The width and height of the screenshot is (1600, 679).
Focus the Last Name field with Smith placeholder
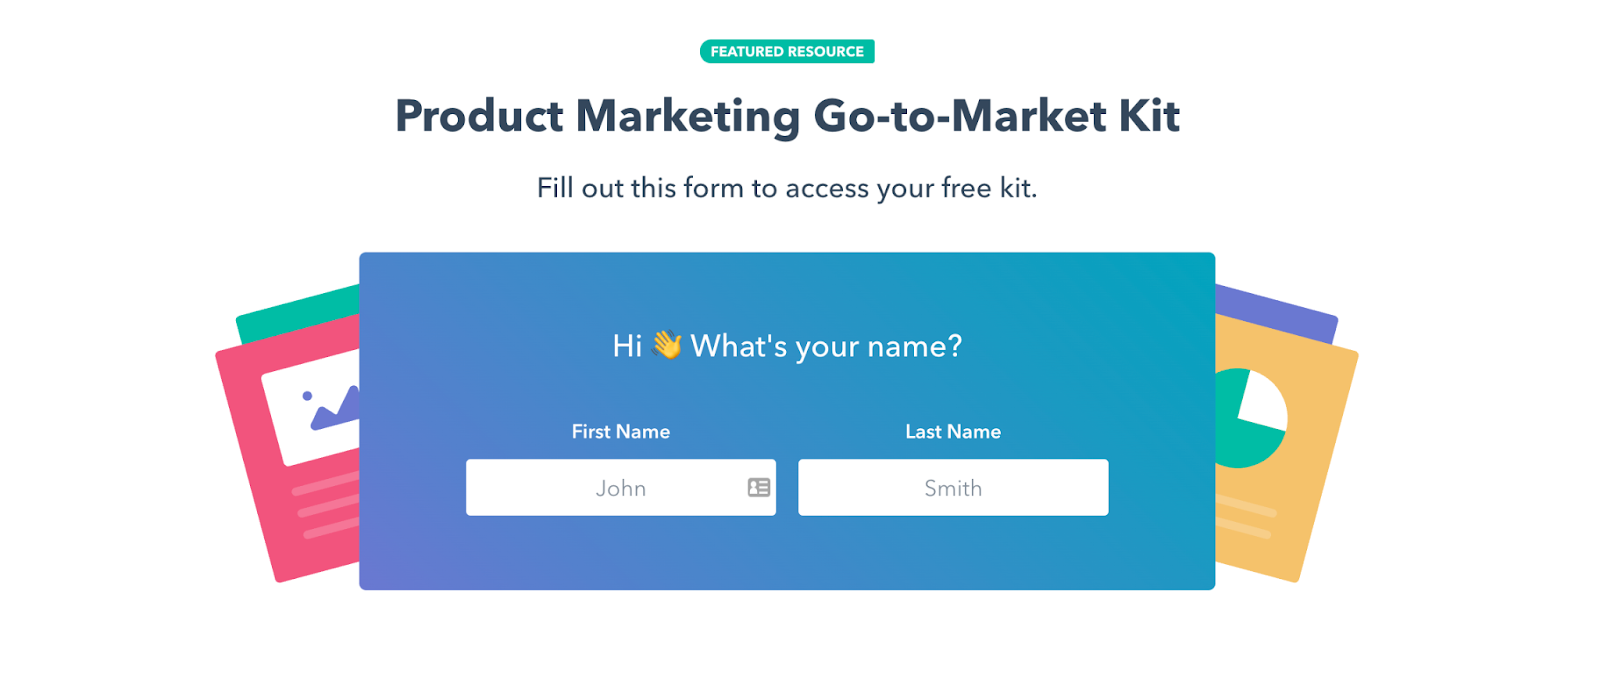pyautogui.click(x=952, y=487)
